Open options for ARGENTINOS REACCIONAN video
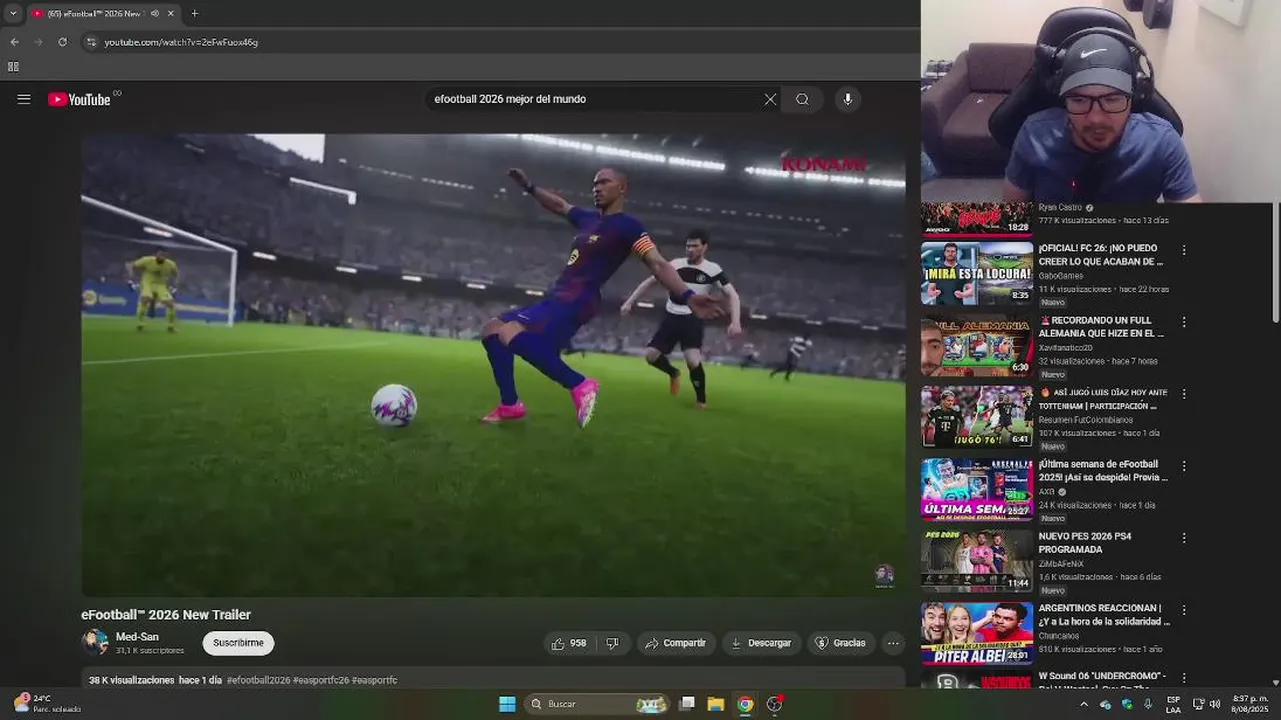This screenshot has height=720, width=1281. point(1184,610)
